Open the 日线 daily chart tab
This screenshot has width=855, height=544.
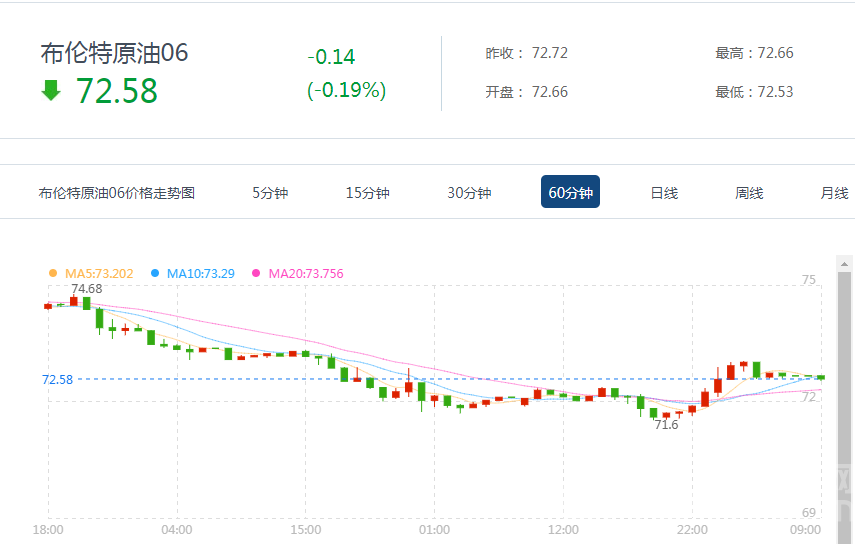[x=664, y=193]
